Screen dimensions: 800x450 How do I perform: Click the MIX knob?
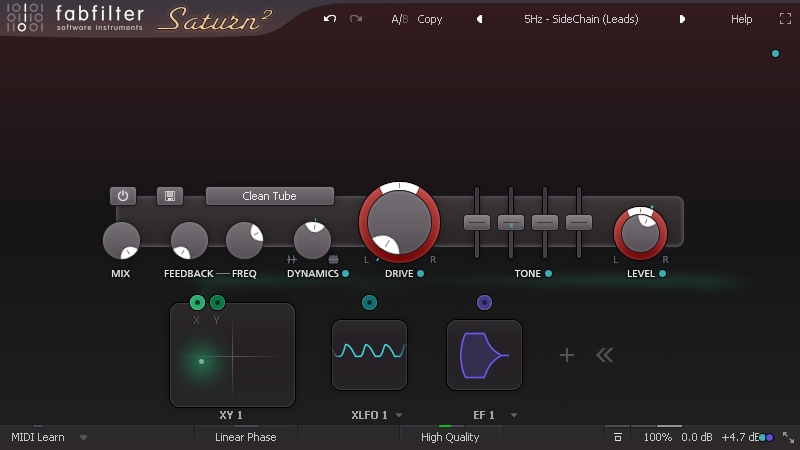tap(121, 240)
